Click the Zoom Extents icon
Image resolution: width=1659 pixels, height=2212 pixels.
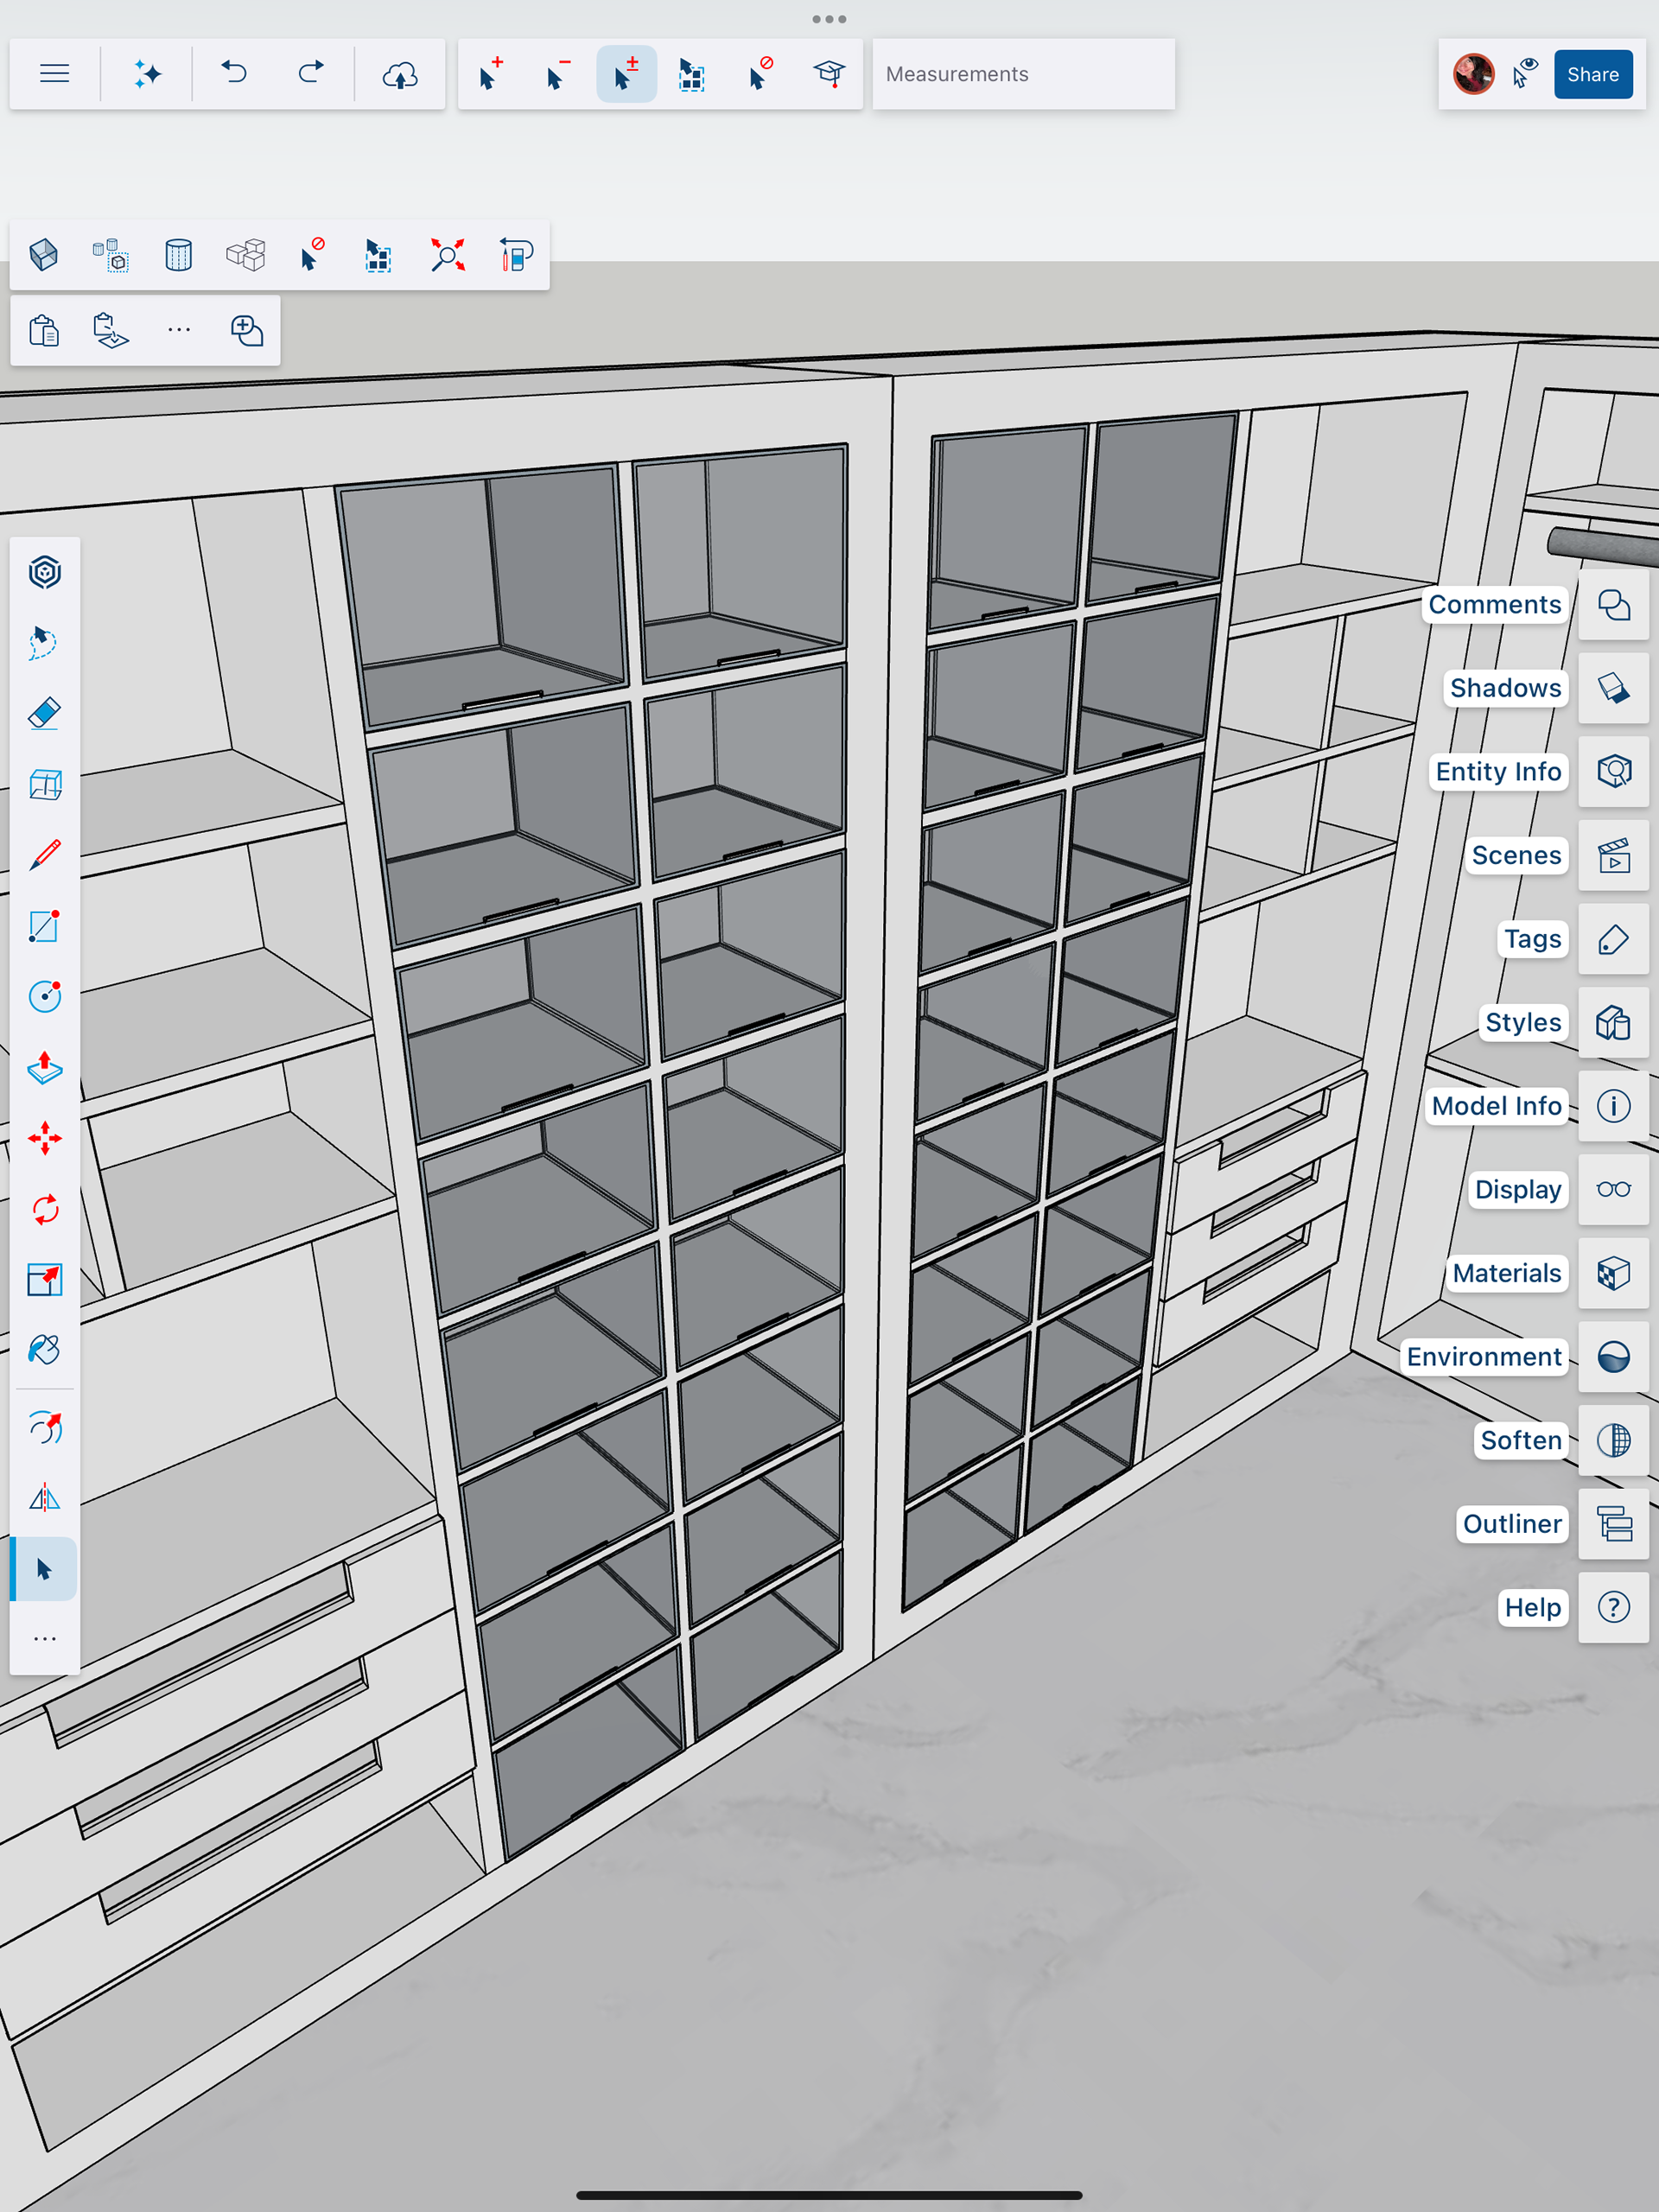pos(447,255)
